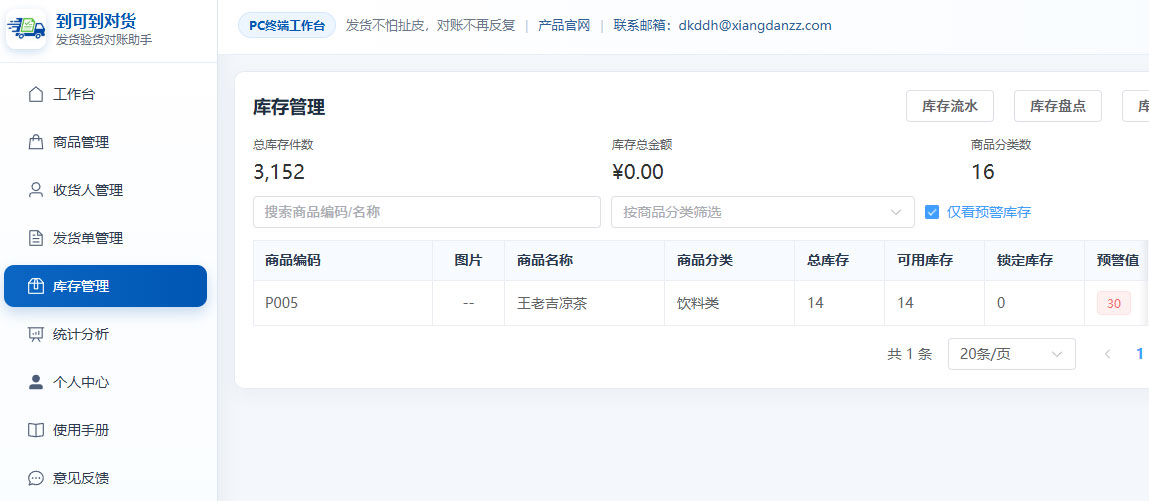Go to previous page with the arrow
The width and height of the screenshot is (1149, 501).
1107,355
